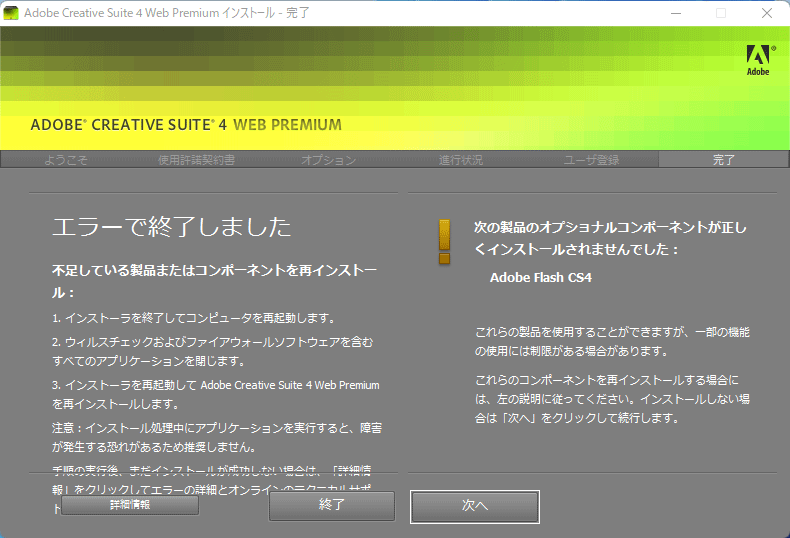Screen dimensions: 790x538
Task: Click step 1 インストーラを終了して instruction
Action: point(194,318)
